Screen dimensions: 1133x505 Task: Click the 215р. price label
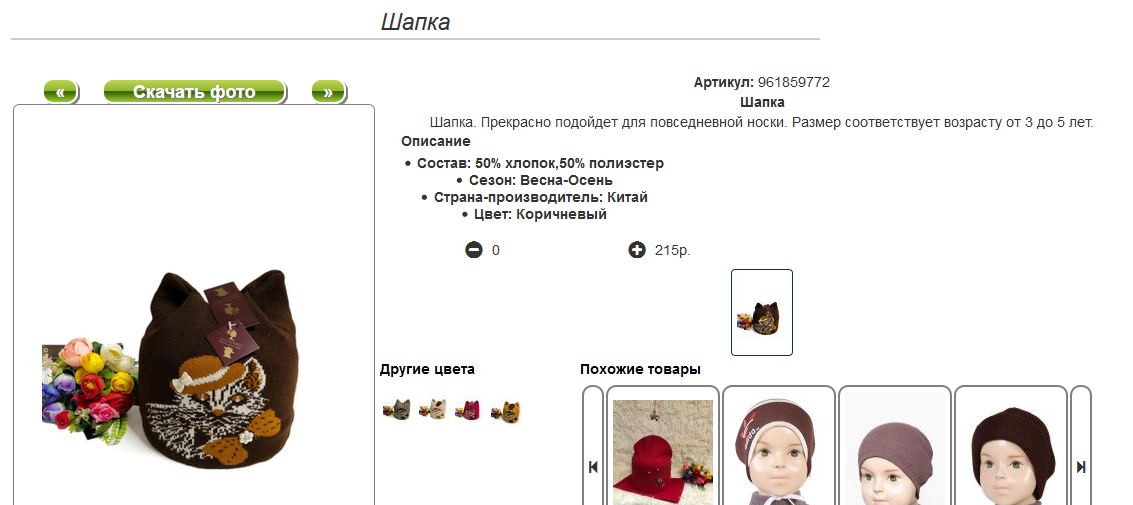coord(673,251)
